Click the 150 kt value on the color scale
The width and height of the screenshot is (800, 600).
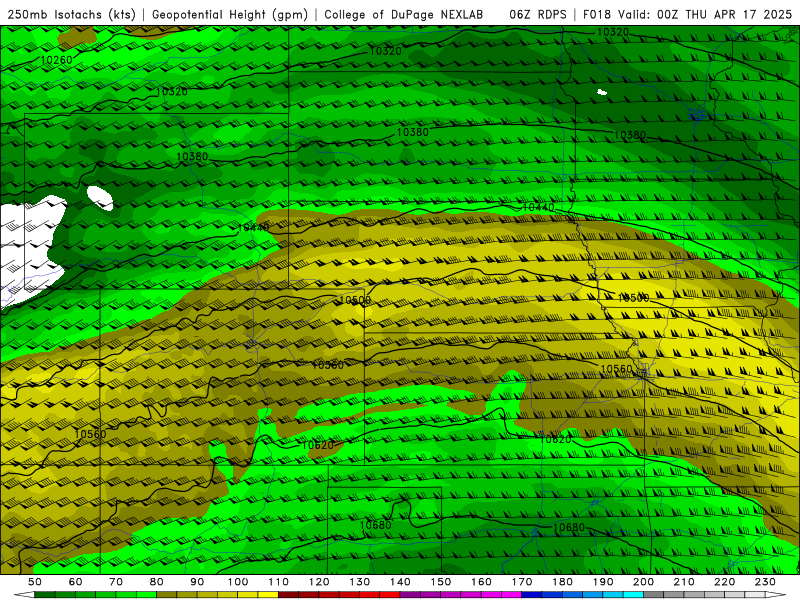point(441,582)
